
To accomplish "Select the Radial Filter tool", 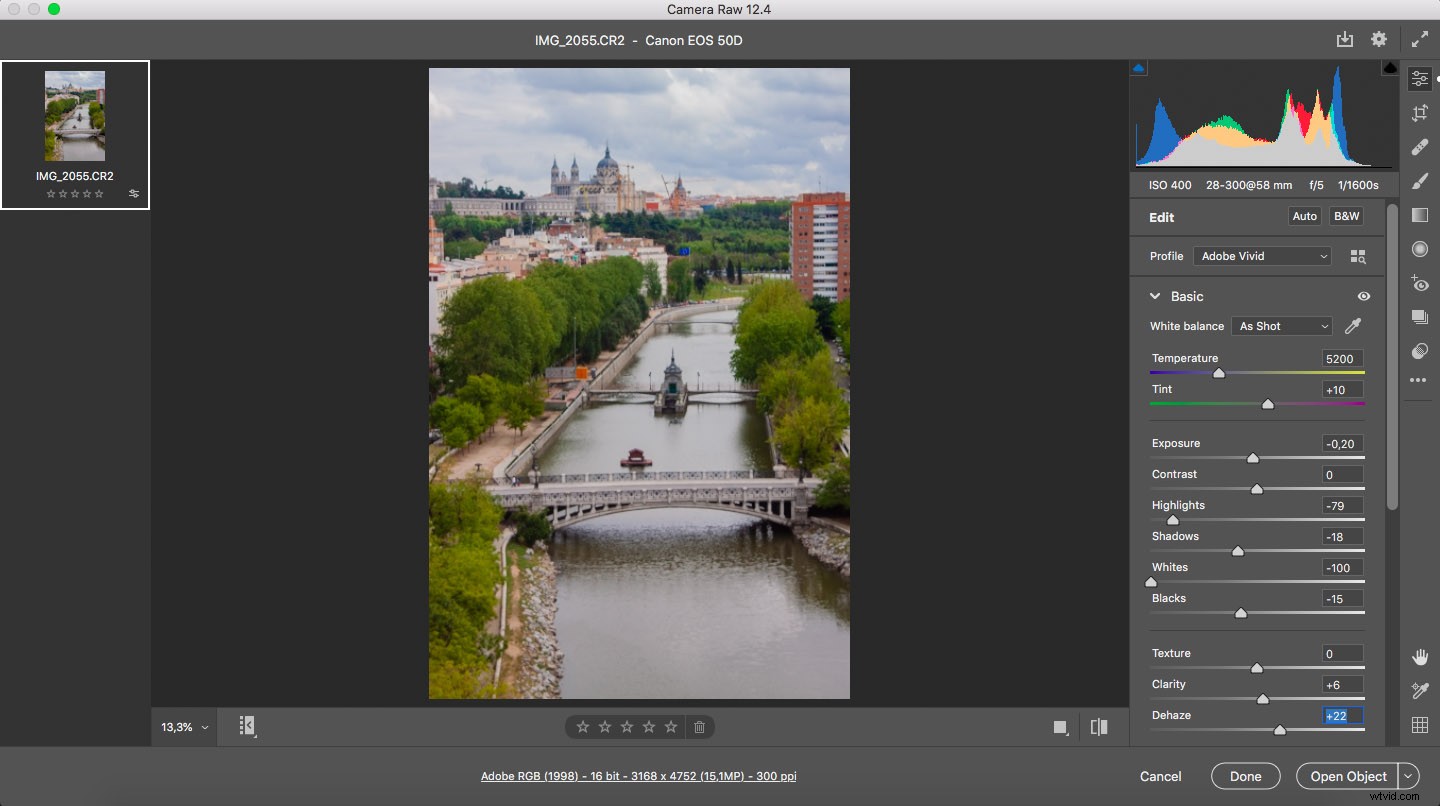I will (1419, 249).
